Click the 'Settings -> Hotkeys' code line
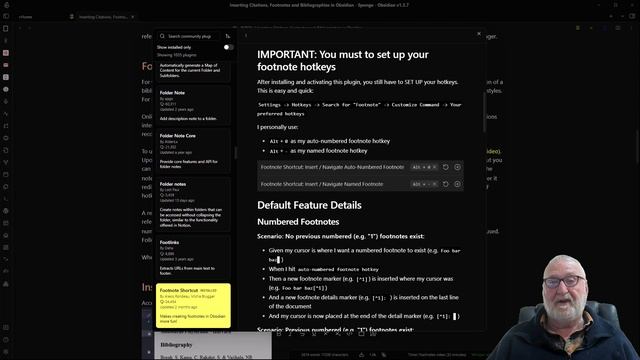Screen dimensions: 640x360 coord(360,109)
